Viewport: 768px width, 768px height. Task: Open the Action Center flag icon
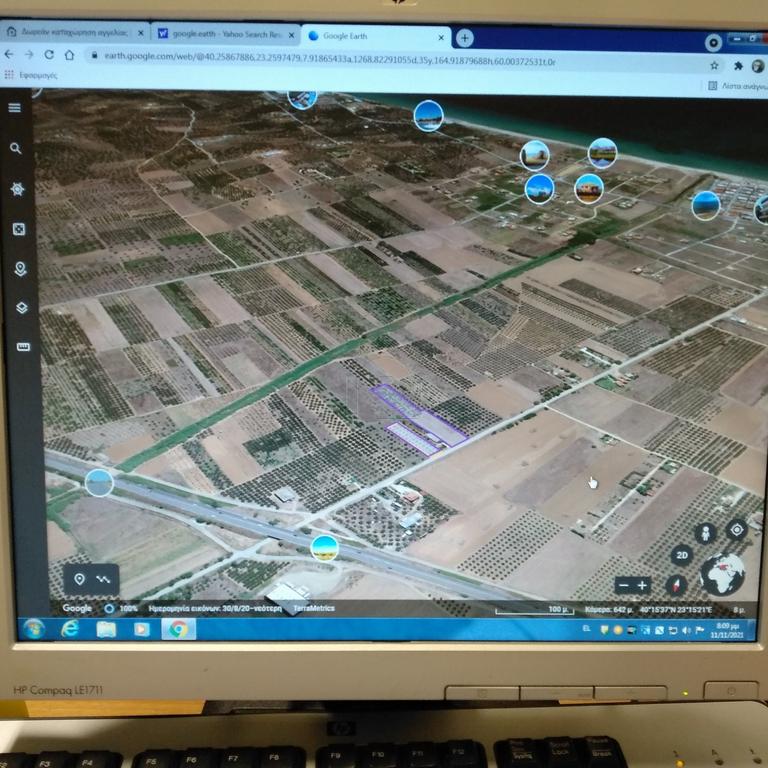699,630
